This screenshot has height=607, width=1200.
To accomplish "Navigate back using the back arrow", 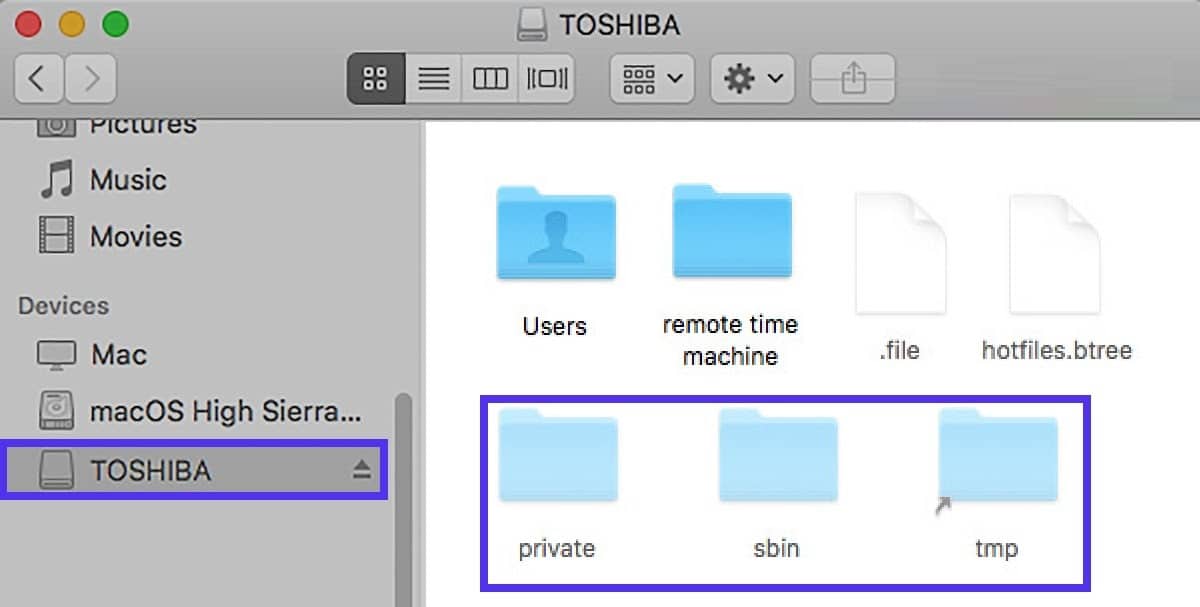I will (38, 78).
